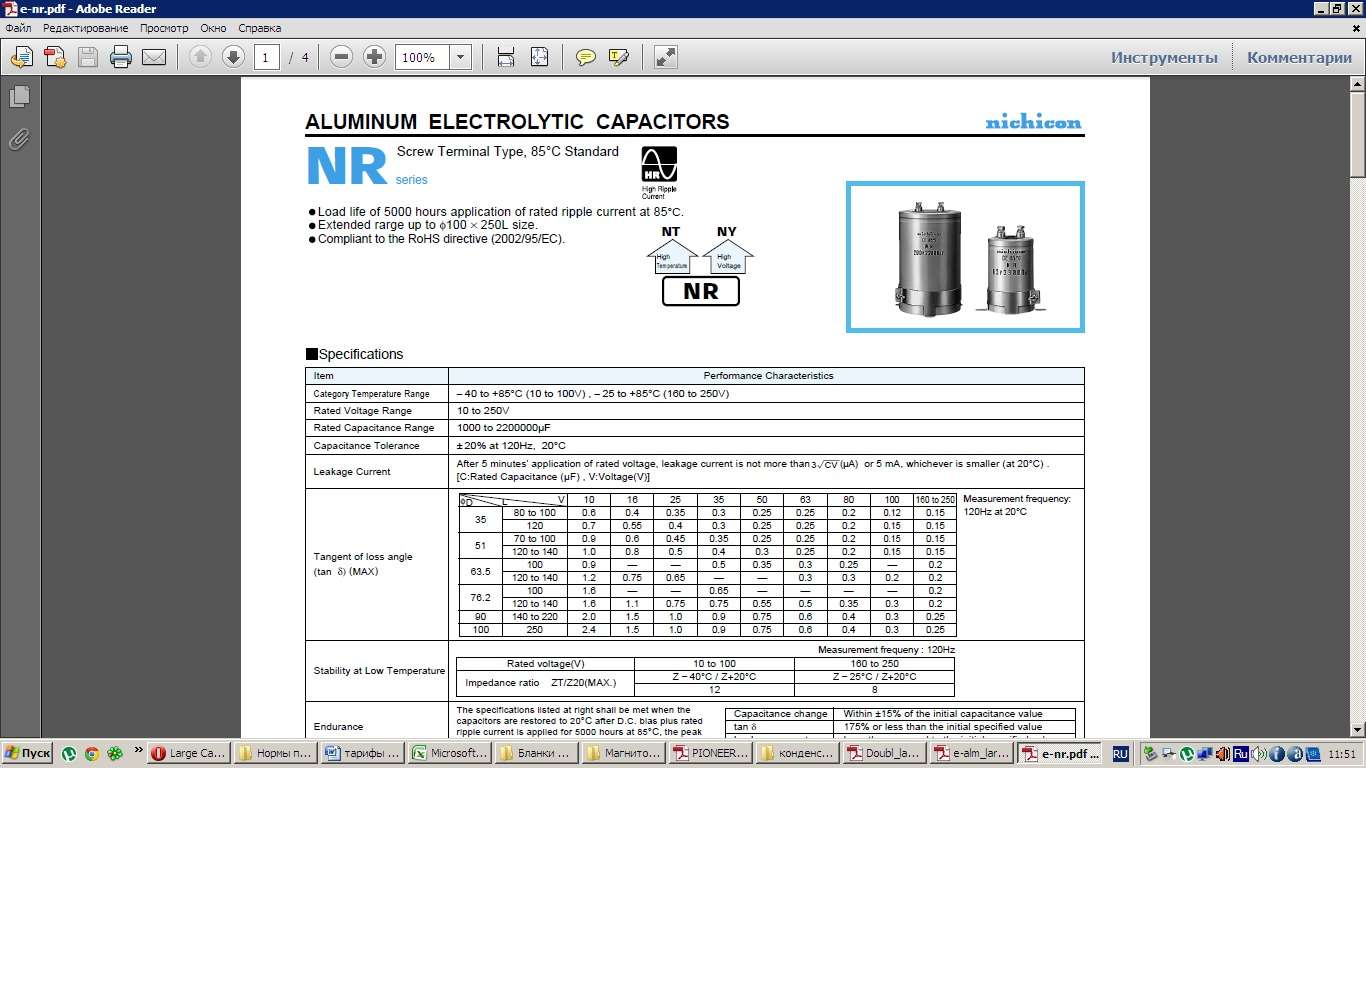Expand the zoom percentage dropdown
This screenshot has width=1366, height=1000.
(460, 57)
